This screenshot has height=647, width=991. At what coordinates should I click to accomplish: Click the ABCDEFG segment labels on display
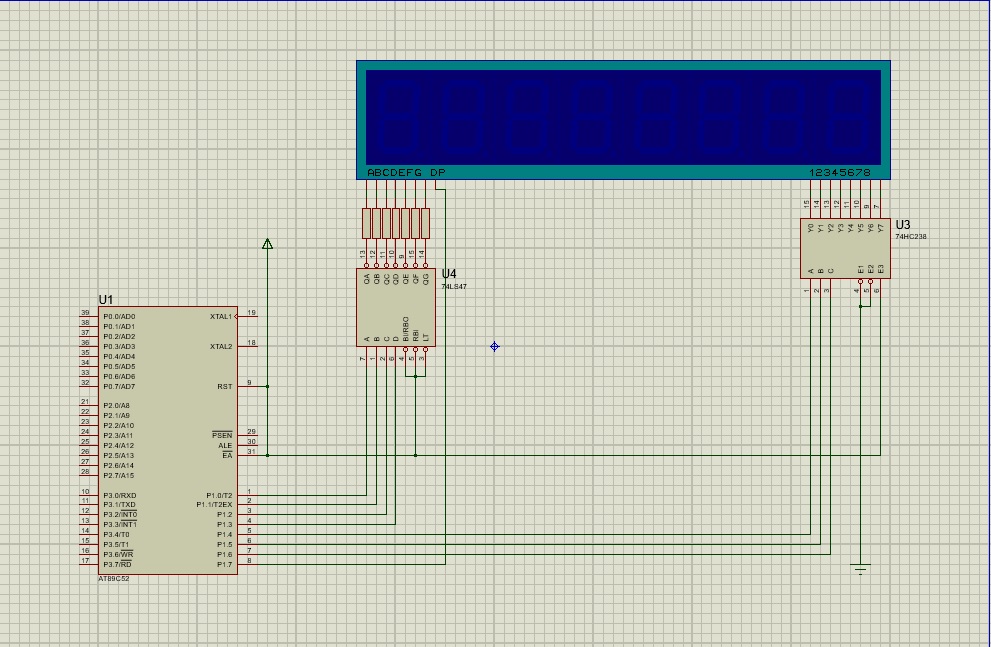click(394, 172)
